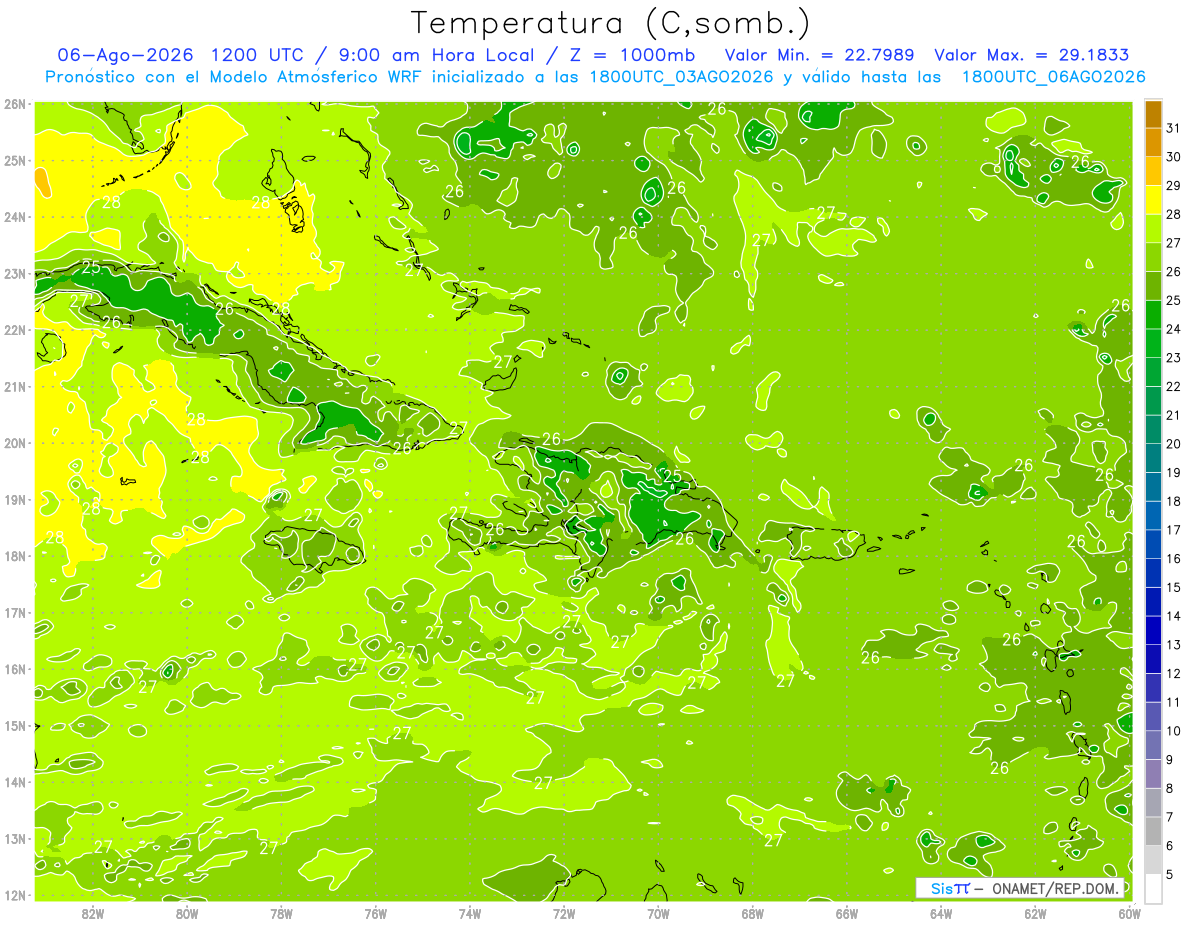The width and height of the screenshot is (1200, 927).
Task: Click the 'Pronóstico con el Modelo Atmósferico WRF' line
Action: 235,77
